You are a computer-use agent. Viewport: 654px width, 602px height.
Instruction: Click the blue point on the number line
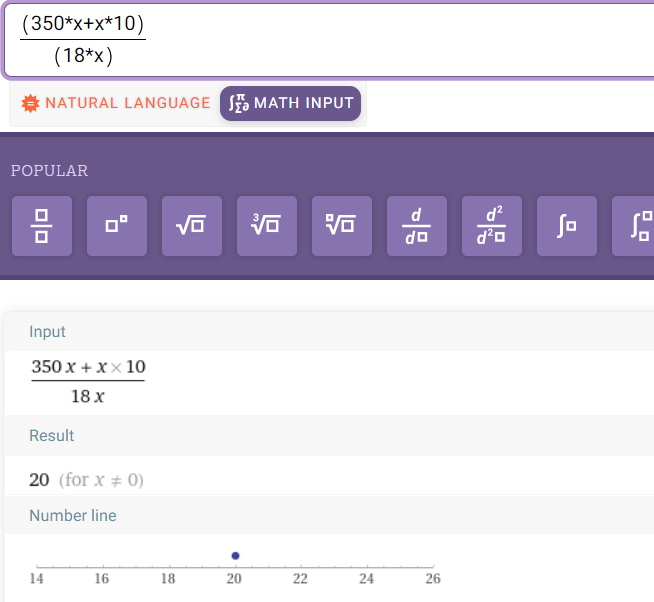(x=235, y=555)
